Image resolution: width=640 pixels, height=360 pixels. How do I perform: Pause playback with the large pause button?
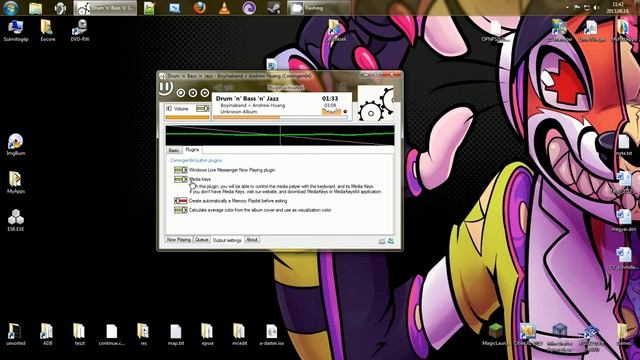coord(165,88)
